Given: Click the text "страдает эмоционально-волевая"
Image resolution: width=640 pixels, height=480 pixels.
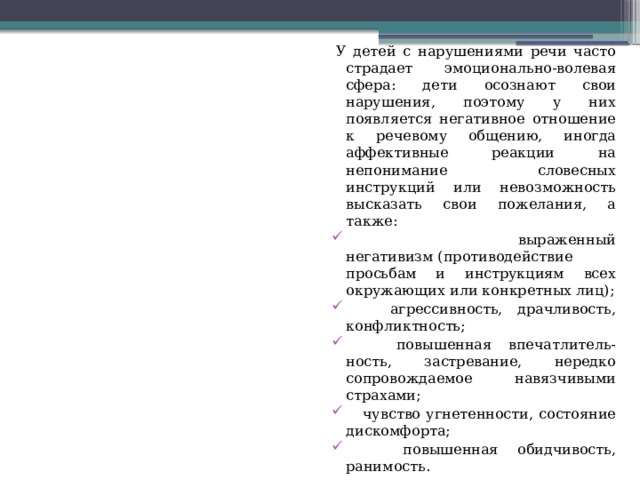Looking at the screenshot, I should point(480,69).
